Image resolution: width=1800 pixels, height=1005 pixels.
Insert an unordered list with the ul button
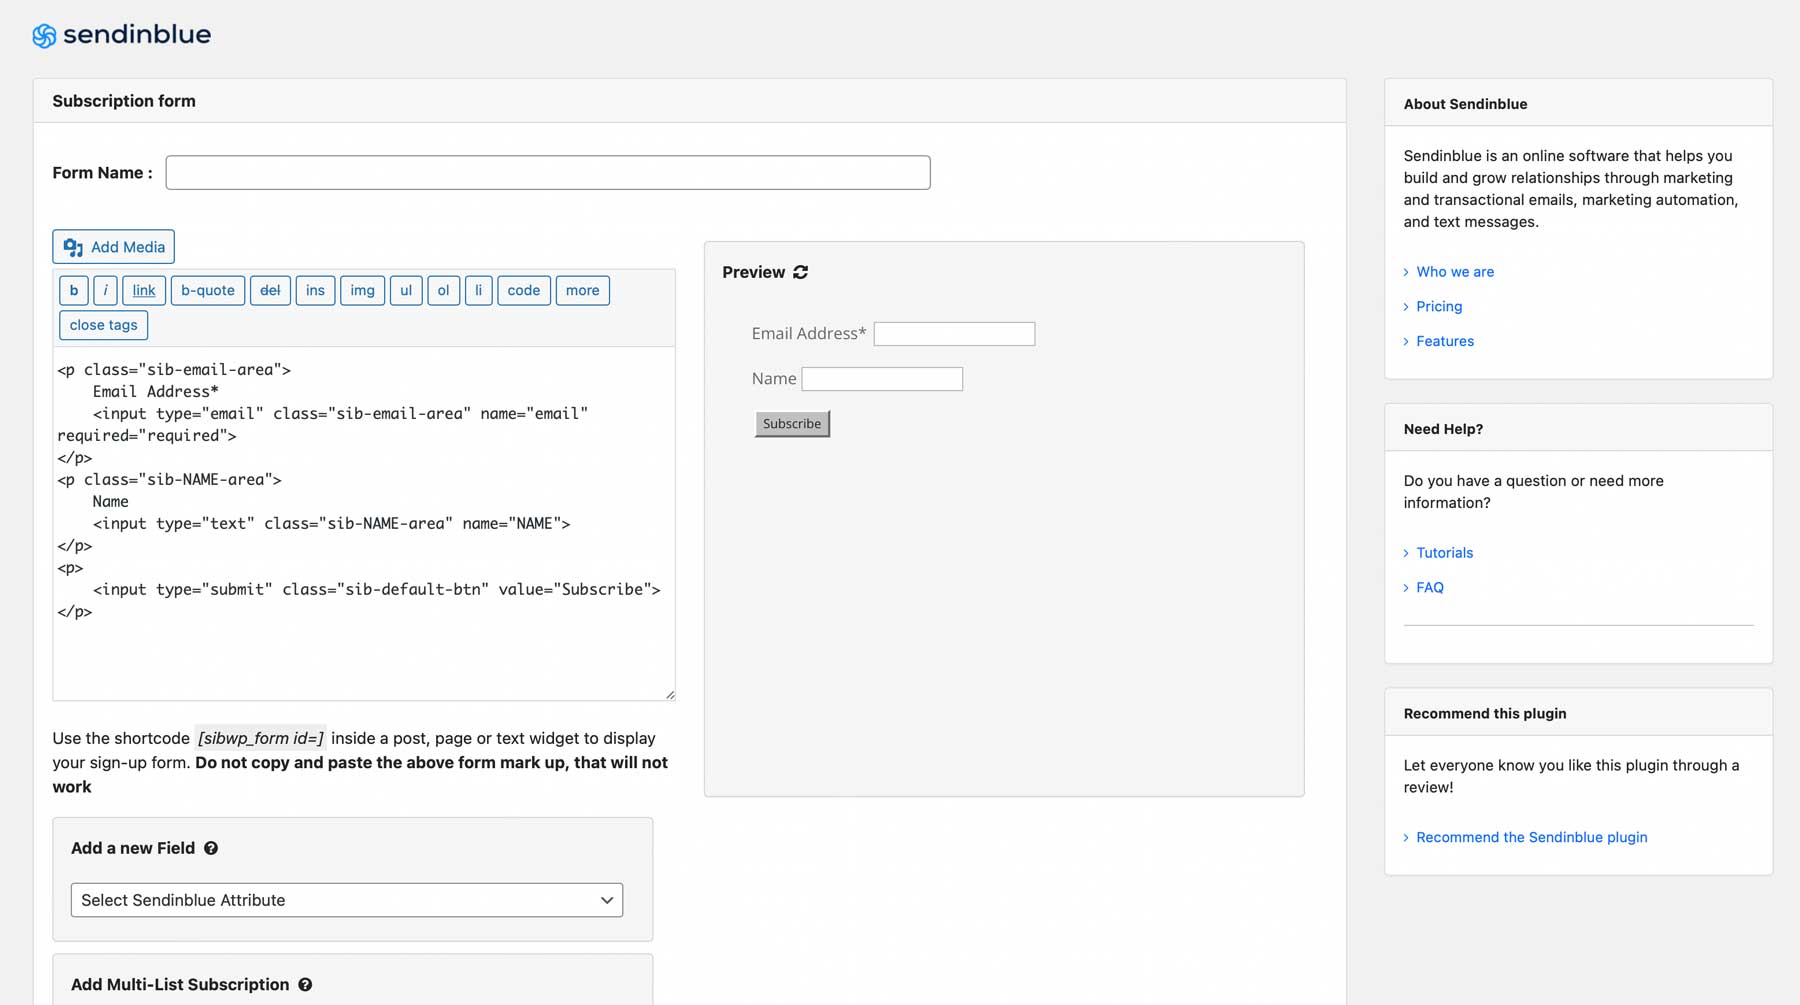coord(406,290)
